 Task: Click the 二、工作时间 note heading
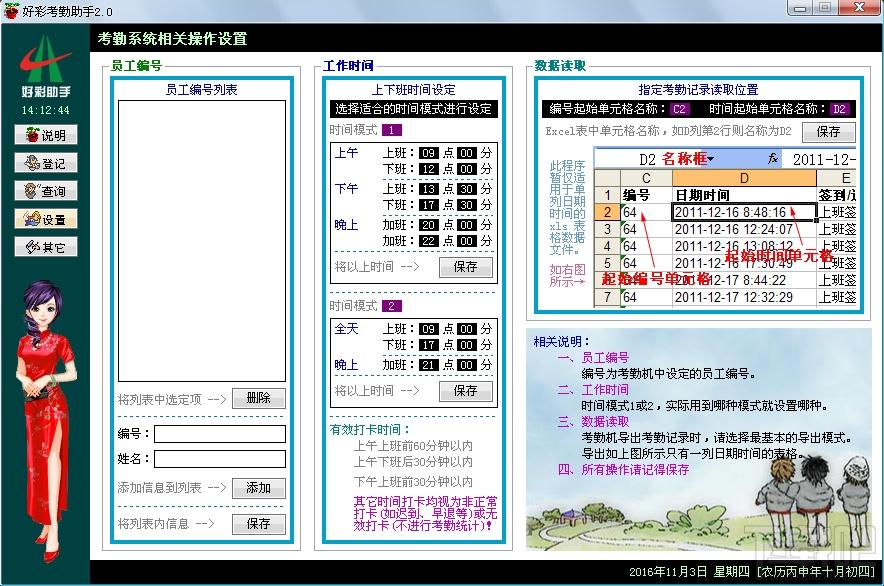(x=593, y=390)
